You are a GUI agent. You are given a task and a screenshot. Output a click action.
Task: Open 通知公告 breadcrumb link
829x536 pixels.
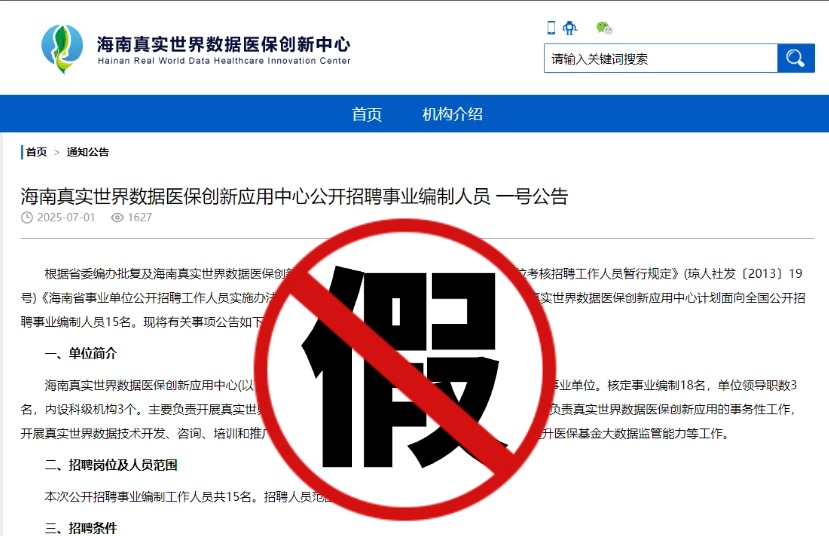pyautogui.click(x=88, y=152)
